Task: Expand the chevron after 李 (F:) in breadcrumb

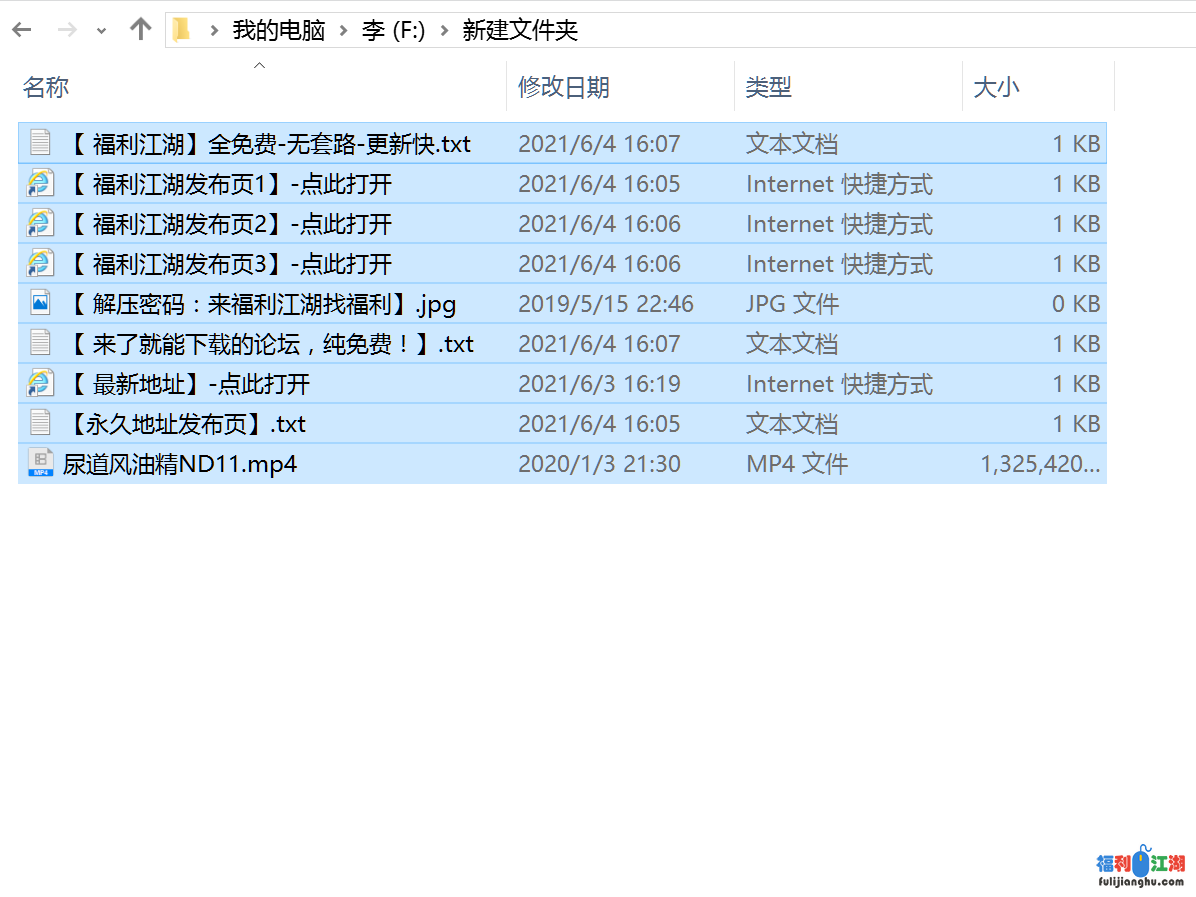Action: (x=444, y=31)
